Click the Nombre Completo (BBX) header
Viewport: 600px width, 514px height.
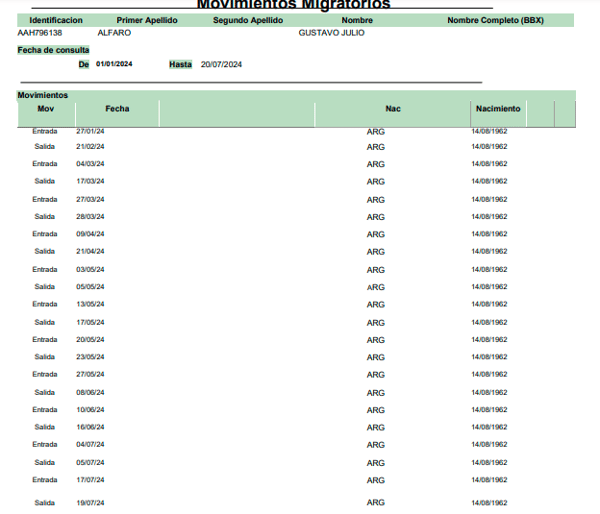pyautogui.click(x=496, y=20)
